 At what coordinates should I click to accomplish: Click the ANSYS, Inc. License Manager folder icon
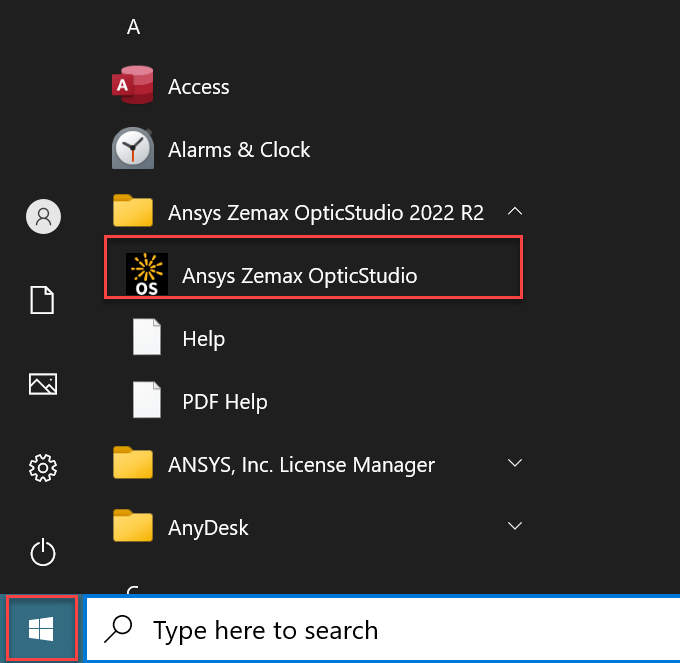pyautogui.click(x=133, y=462)
